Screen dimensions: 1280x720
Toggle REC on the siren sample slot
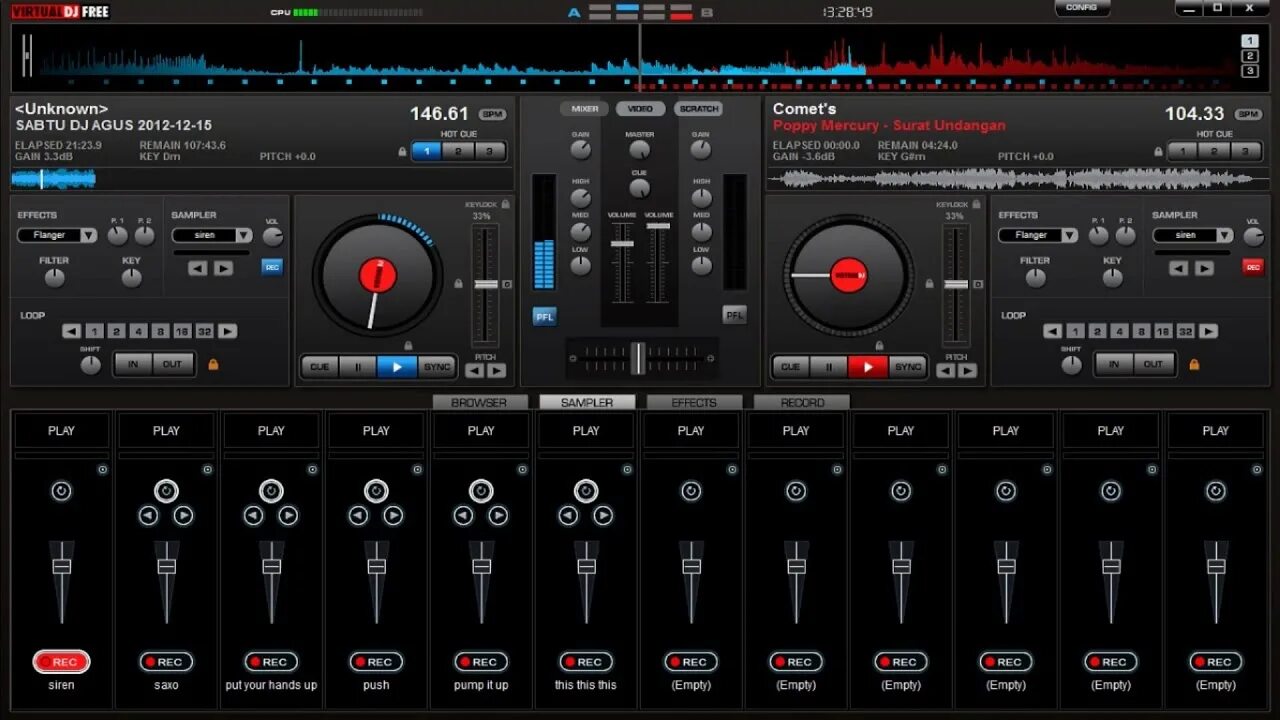coord(61,662)
